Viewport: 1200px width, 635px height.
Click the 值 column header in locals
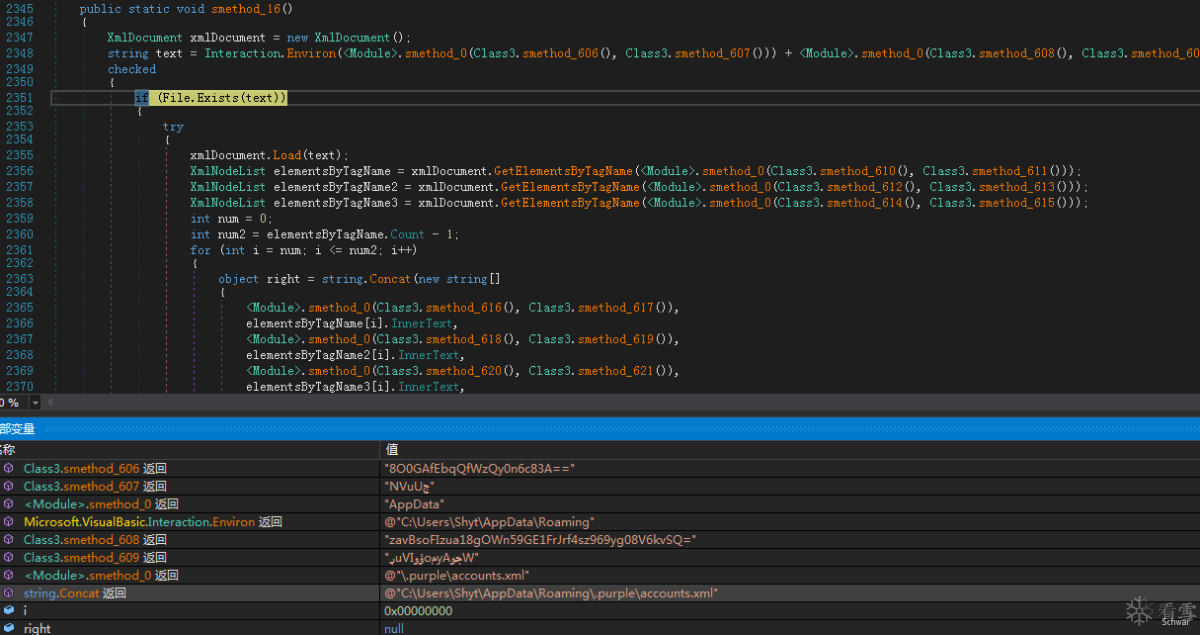(391, 449)
